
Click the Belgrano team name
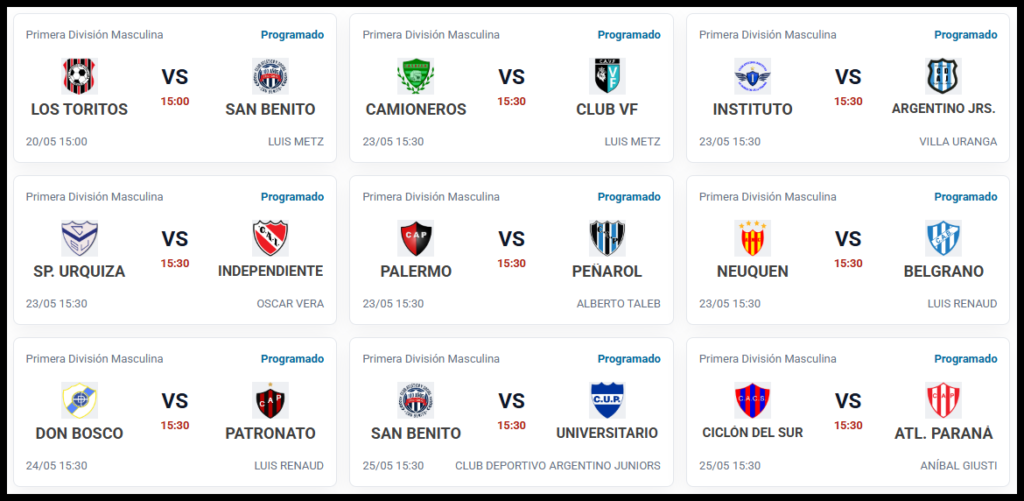944,271
